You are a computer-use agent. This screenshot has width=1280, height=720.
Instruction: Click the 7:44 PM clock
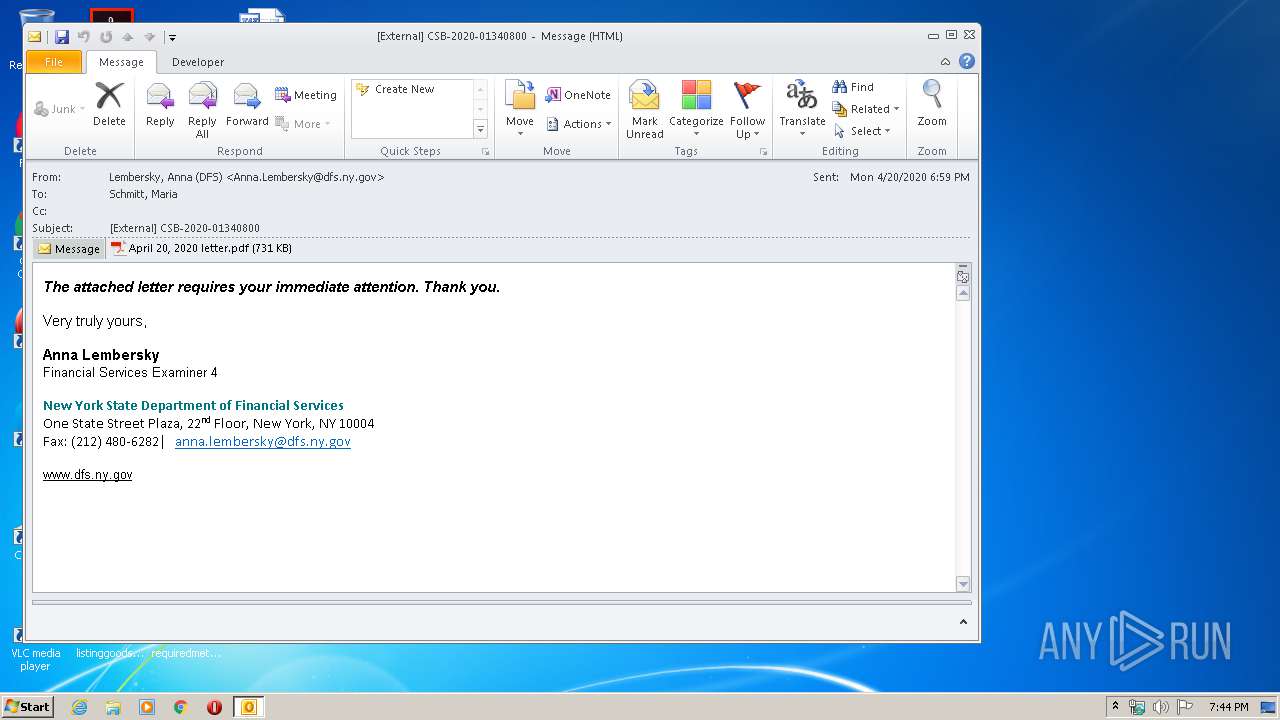coord(1228,707)
